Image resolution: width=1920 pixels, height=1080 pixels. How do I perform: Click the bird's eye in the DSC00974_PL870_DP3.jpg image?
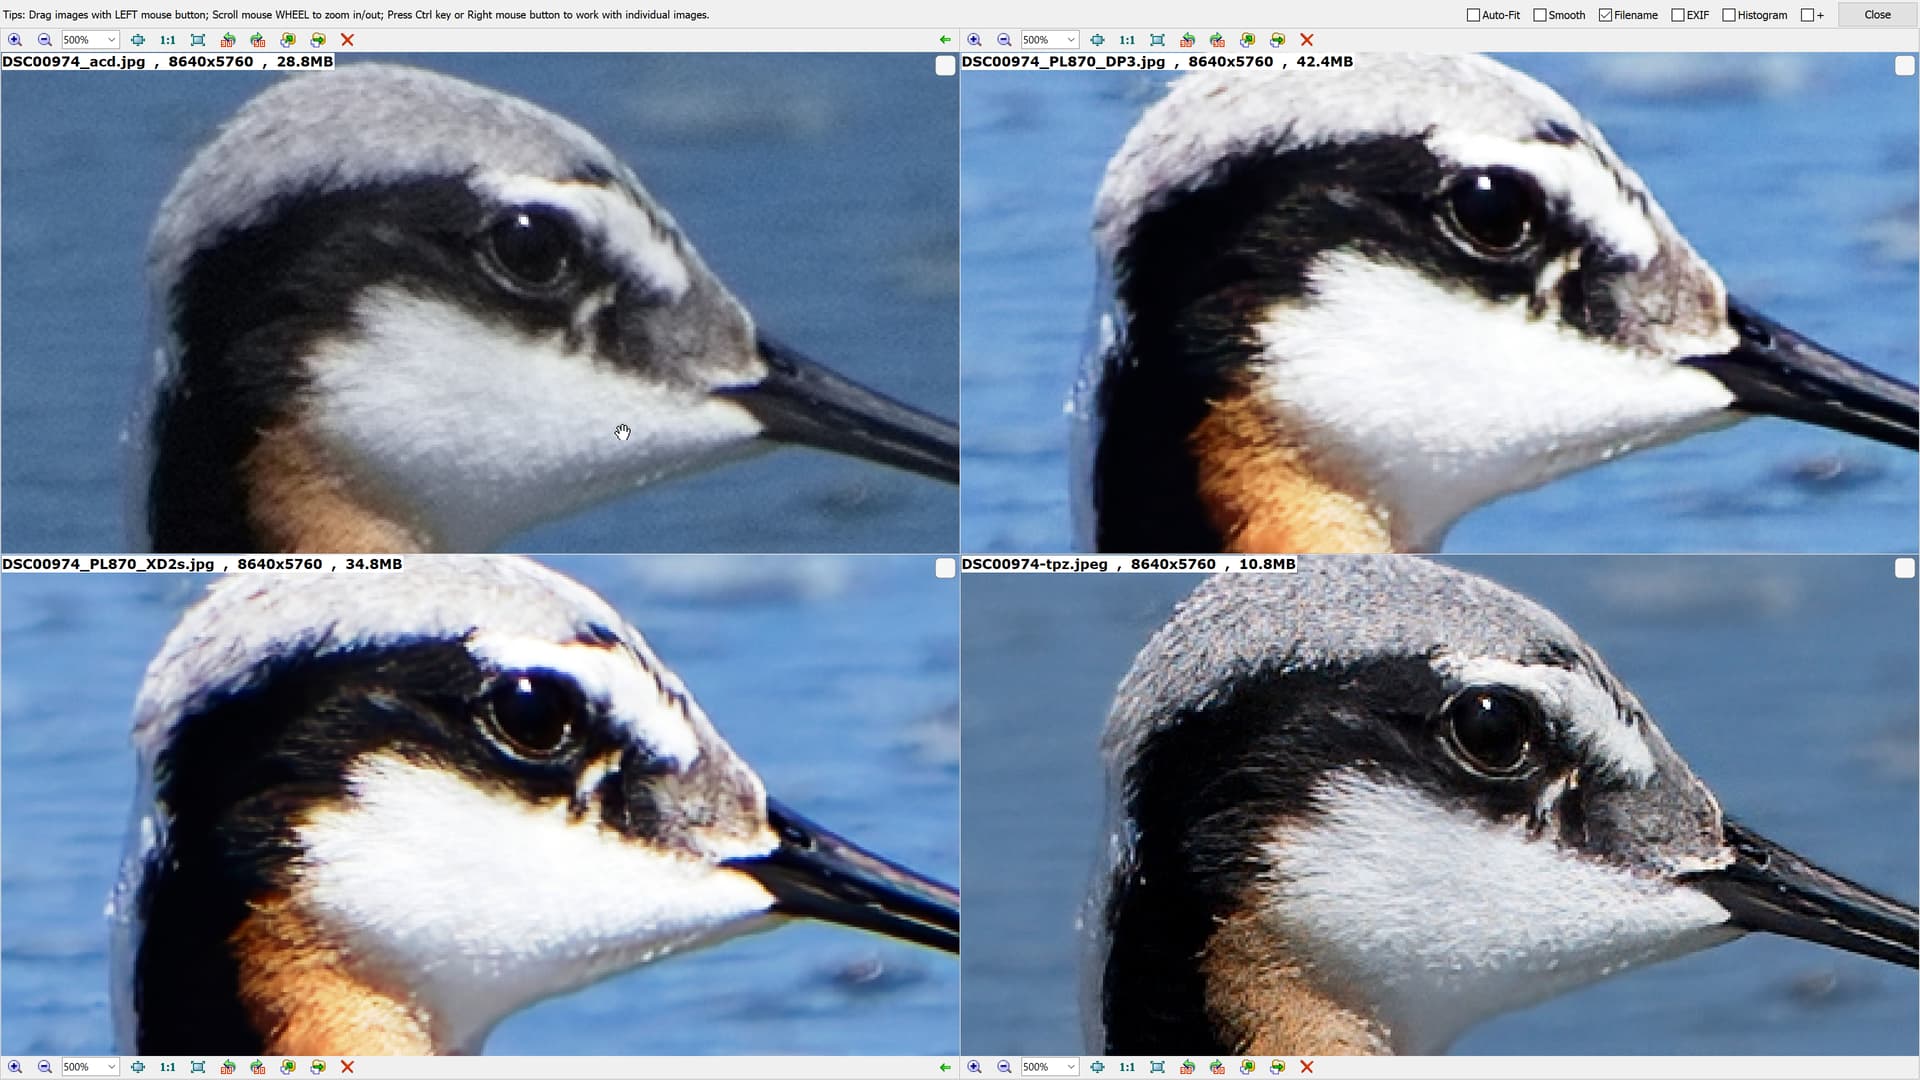coord(1490,210)
